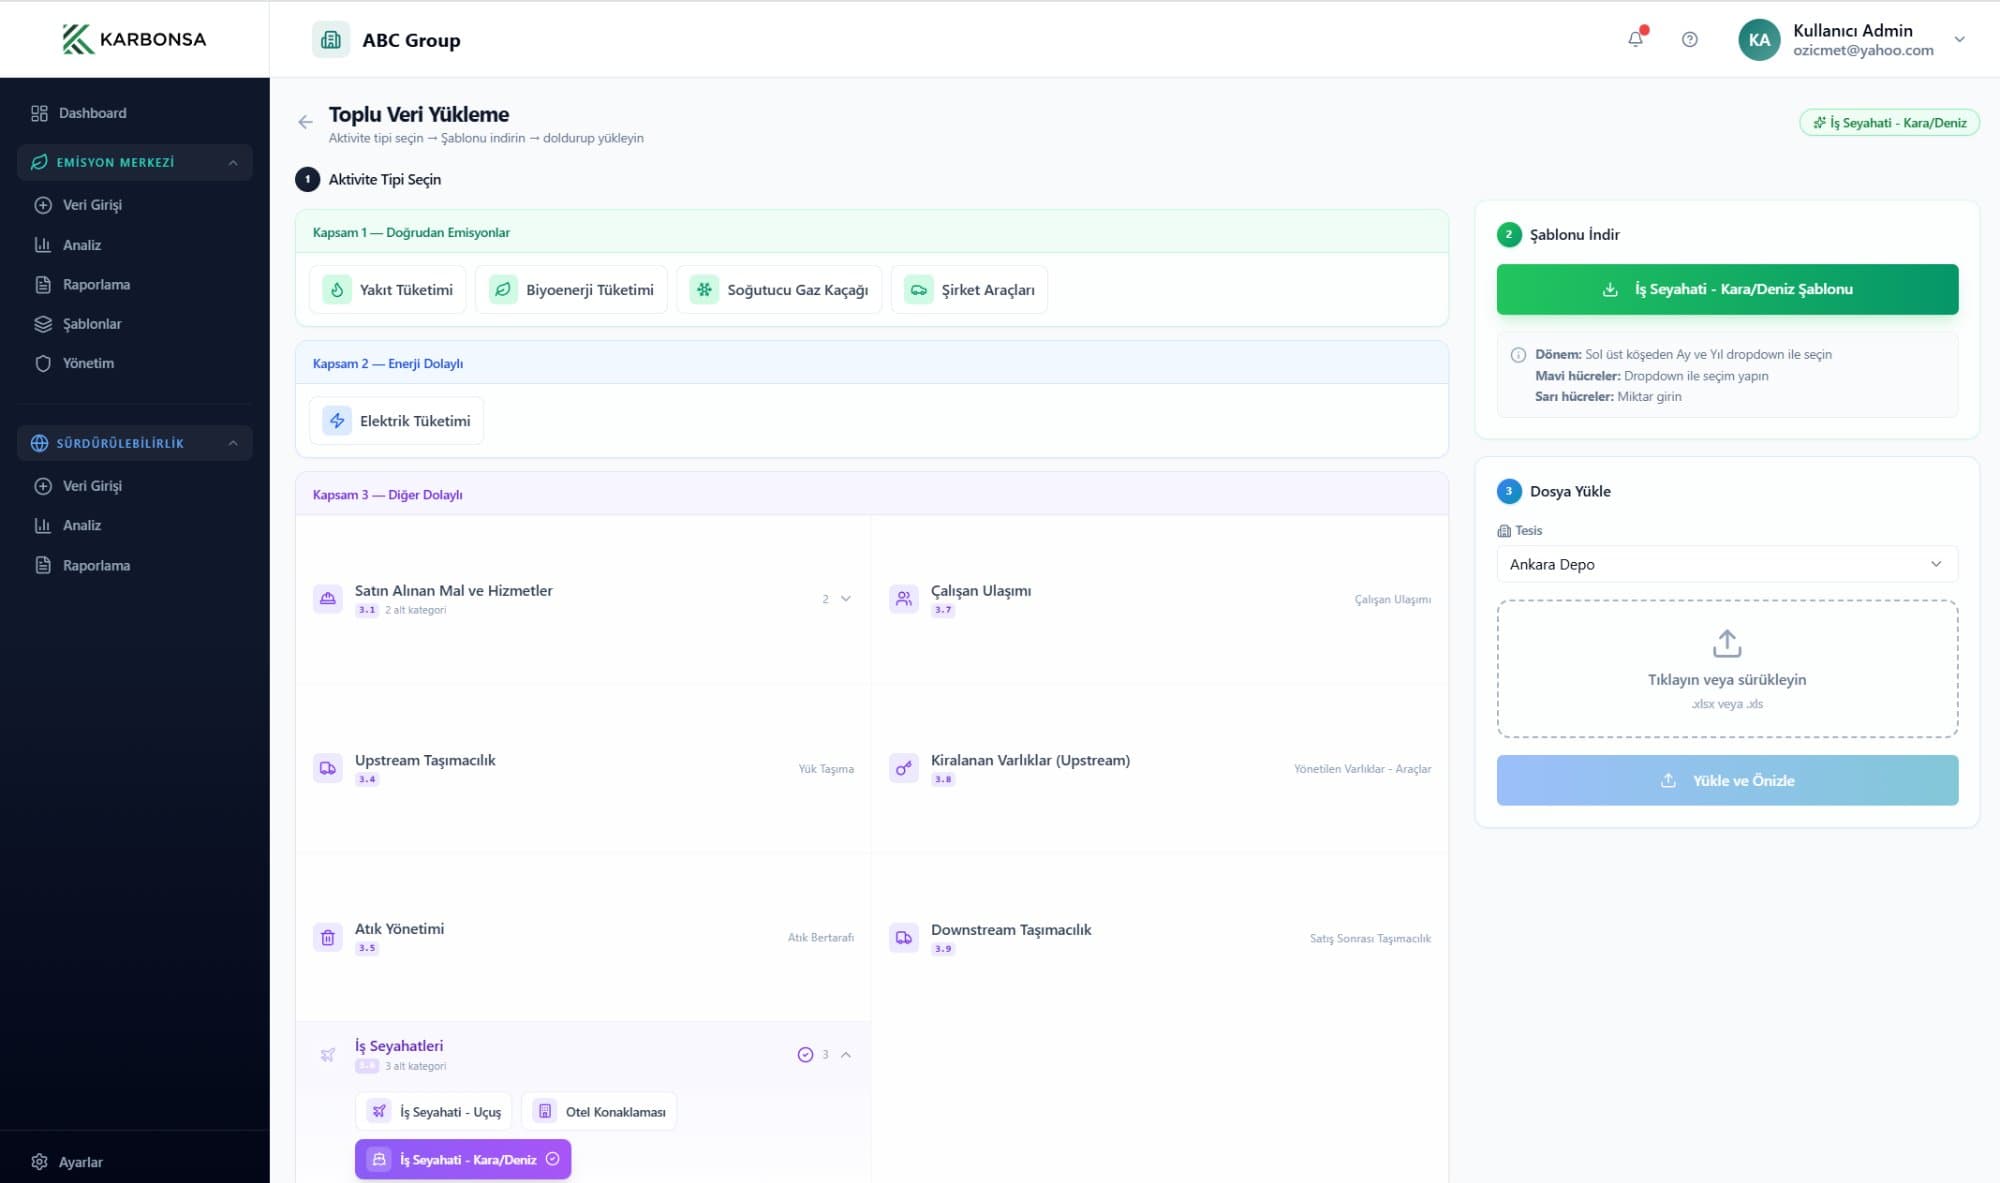Viewport: 2000px width, 1183px height.
Task: Open Şablonlar in Emisyon Merkezi menu
Action: 92,324
